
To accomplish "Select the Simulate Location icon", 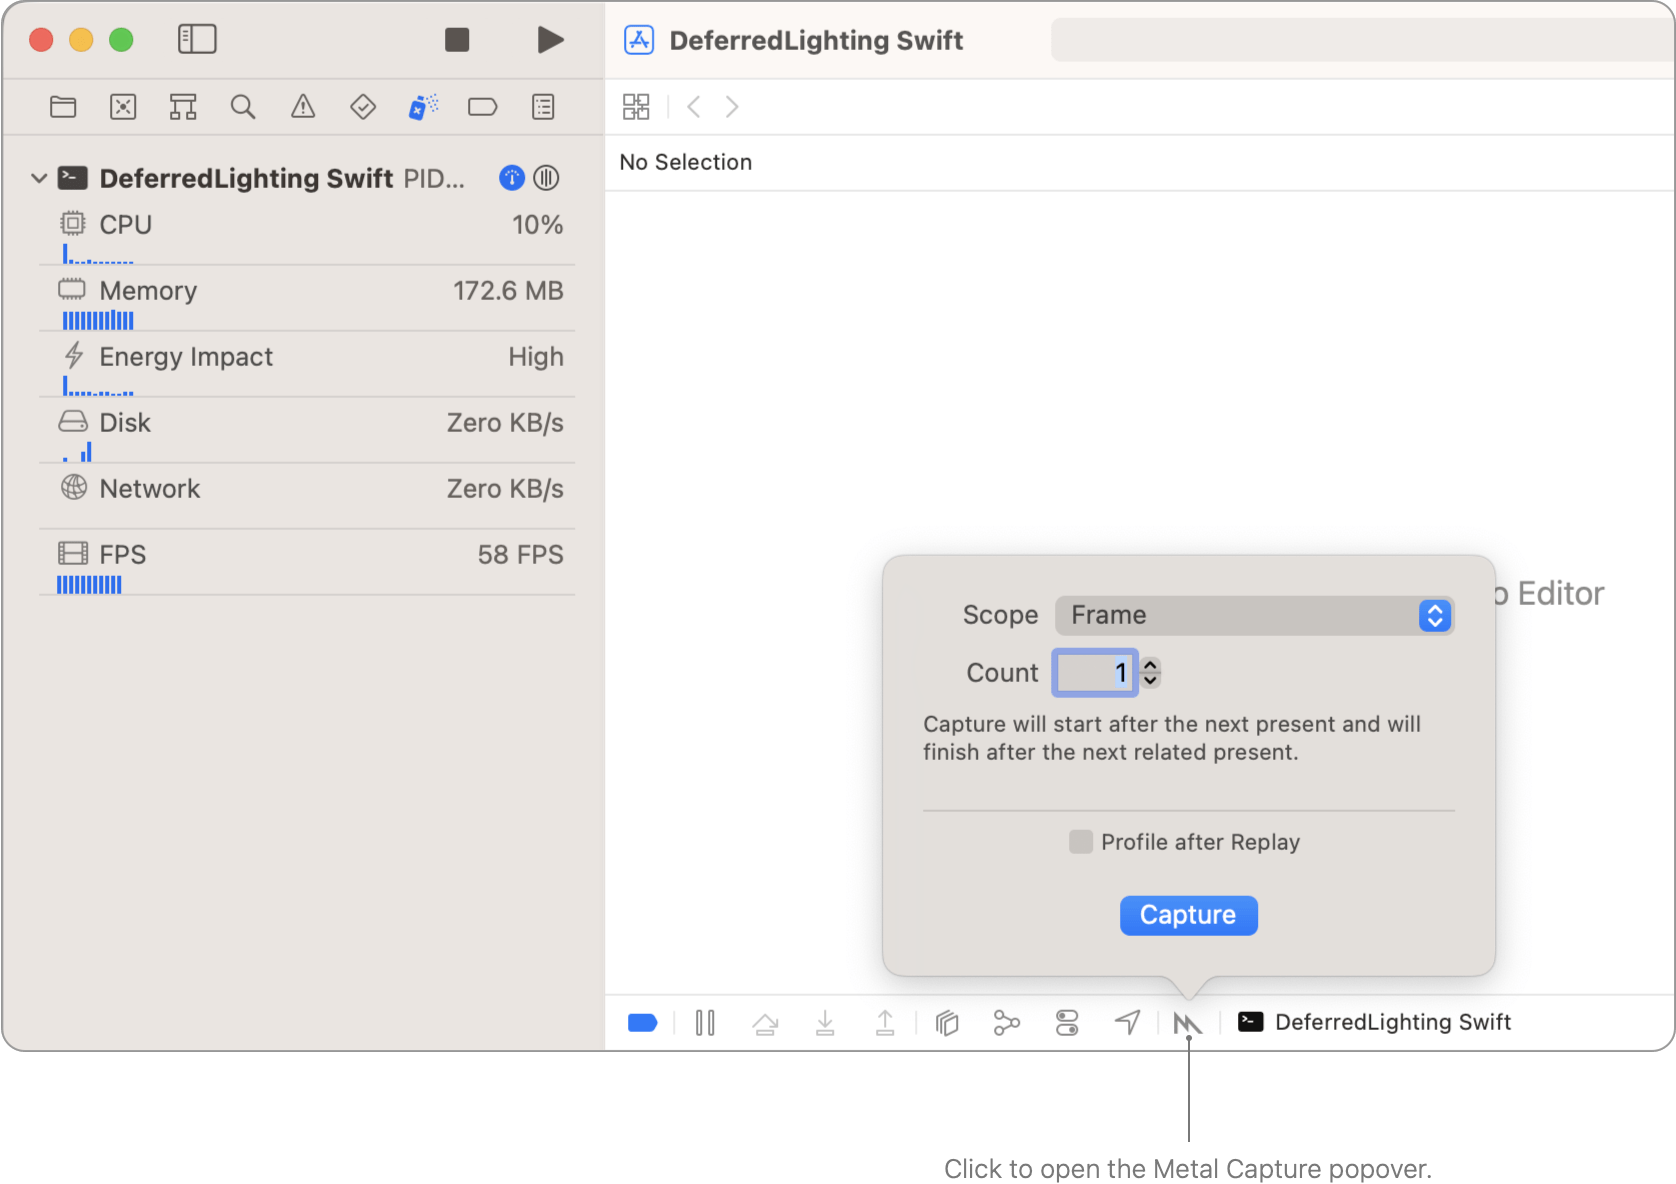I will pyautogui.click(x=1126, y=1022).
